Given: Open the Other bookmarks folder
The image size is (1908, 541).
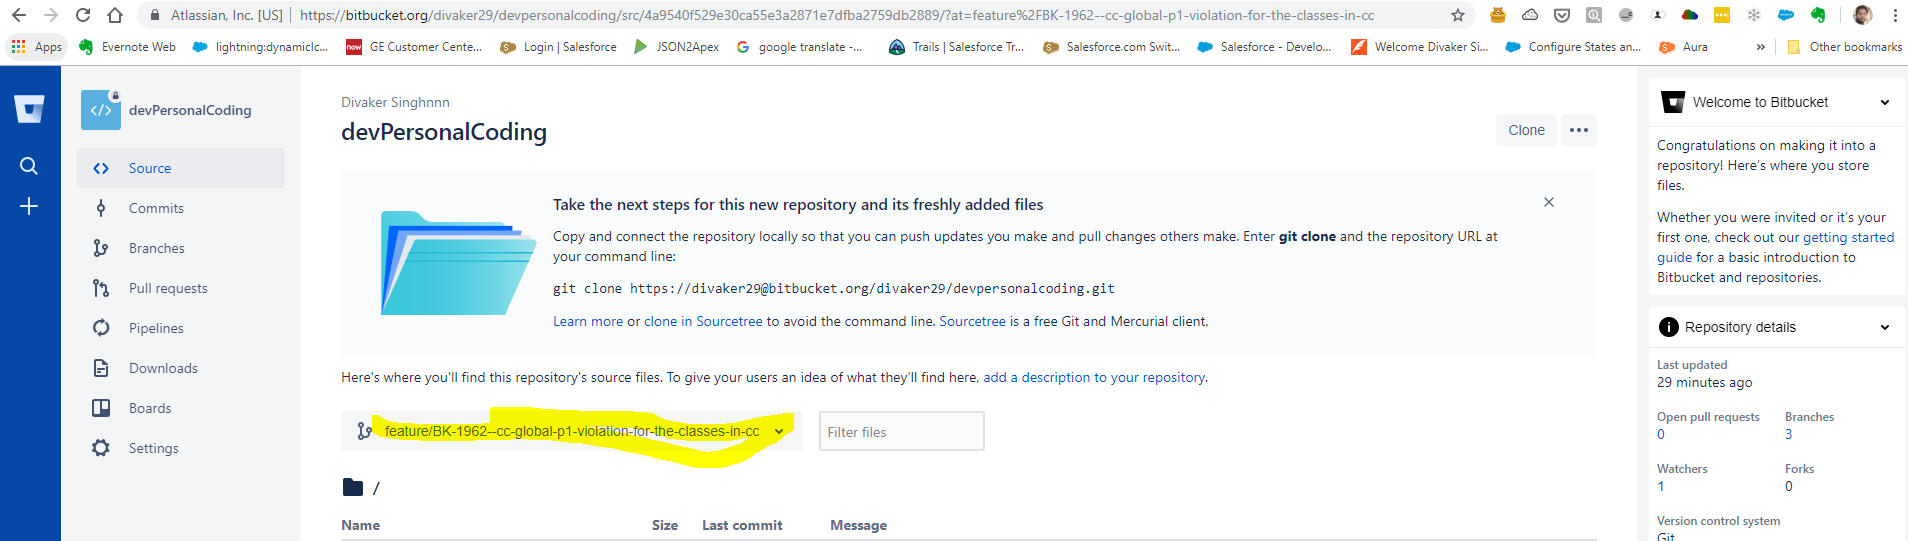Looking at the screenshot, I should click(x=1845, y=47).
